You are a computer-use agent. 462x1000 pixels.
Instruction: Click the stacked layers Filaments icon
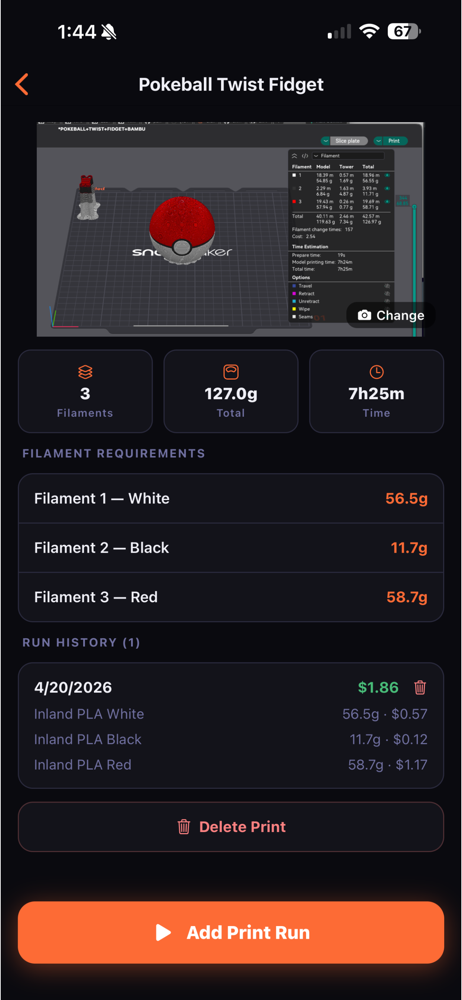[85, 372]
